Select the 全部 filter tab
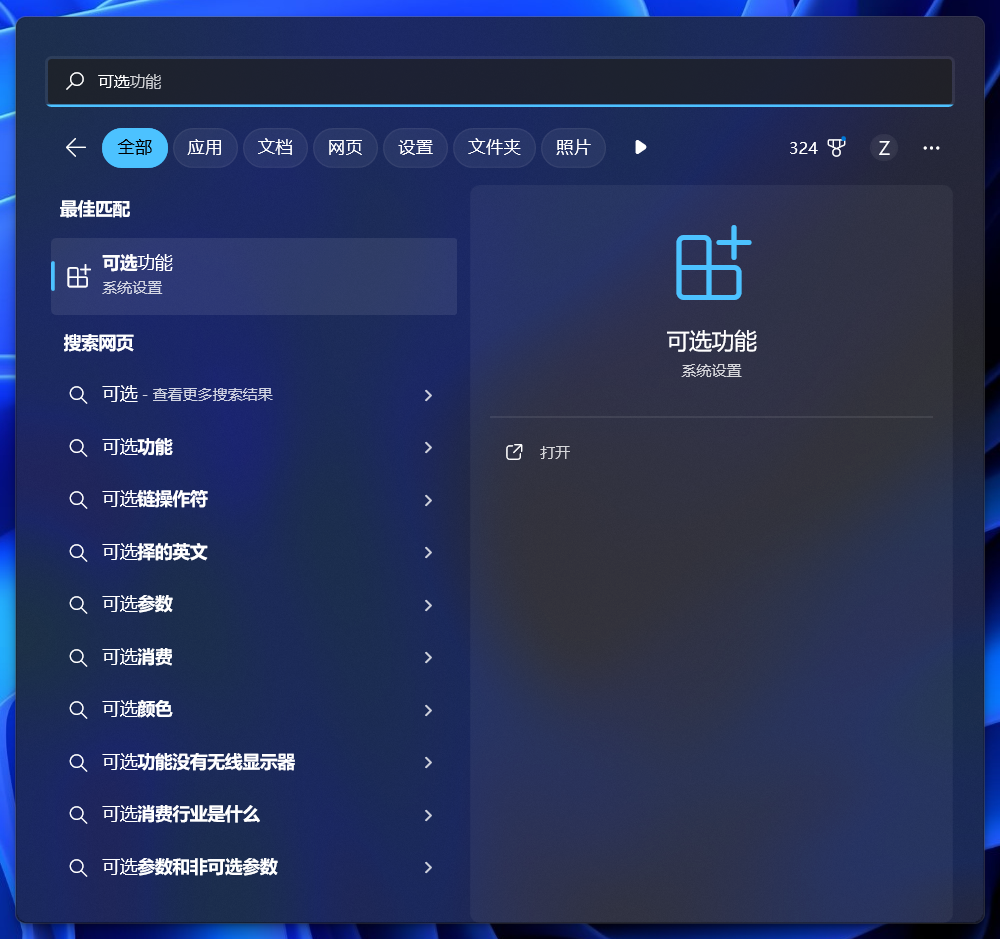Image resolution: width=1000 pixels, height=939 pixels. pyautogui.click(x=135, y=148)
